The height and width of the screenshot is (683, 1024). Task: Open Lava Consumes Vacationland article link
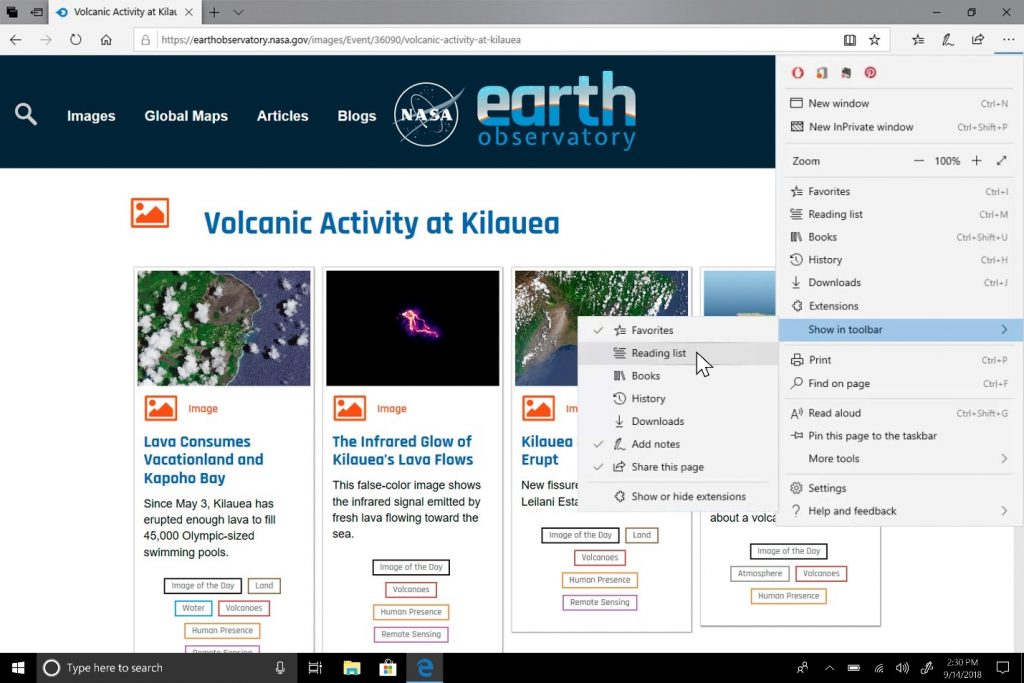coord(203,460)
